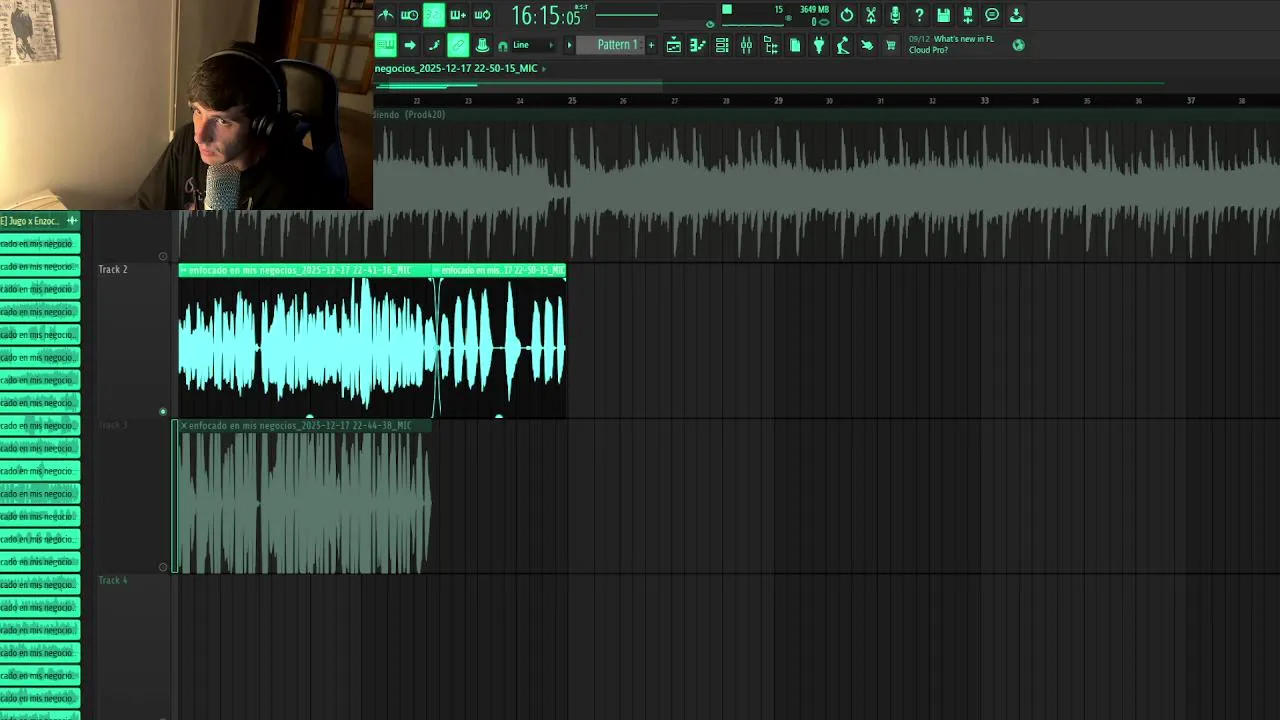Click the stamp-shaped toolbar icon
1280x720 pixels.
482,45
